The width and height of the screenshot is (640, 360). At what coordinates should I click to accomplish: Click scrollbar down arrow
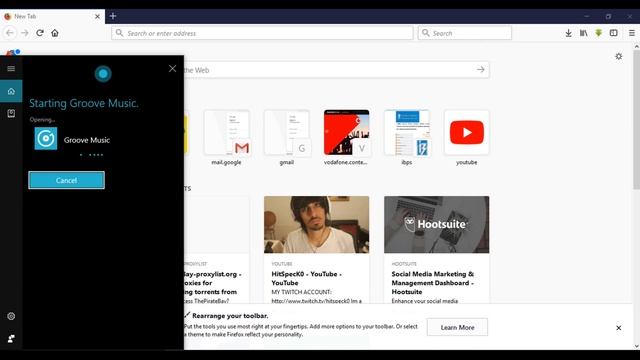point(636,346)
